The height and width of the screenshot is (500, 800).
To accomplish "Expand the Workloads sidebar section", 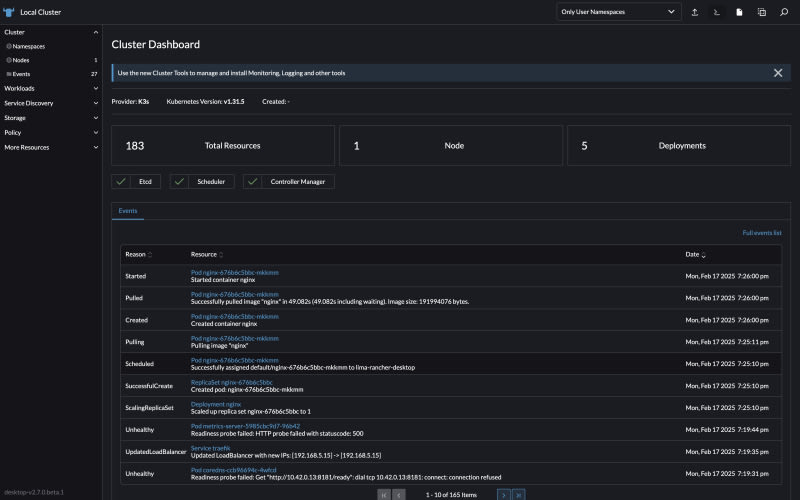I will [x=50, y=88].
